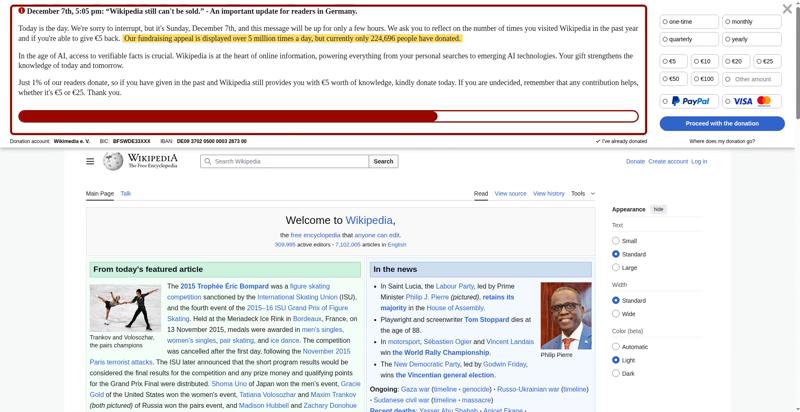This screenshot has height=412, width=800.
Task: Choose the PayPal payment logo option
Action: 690,101
